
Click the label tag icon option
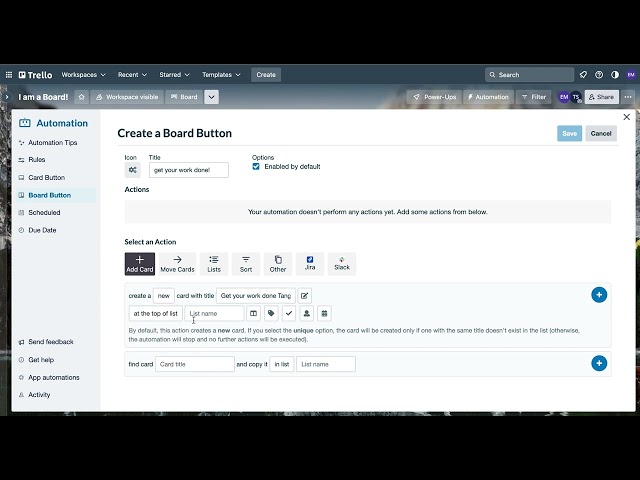271,313
